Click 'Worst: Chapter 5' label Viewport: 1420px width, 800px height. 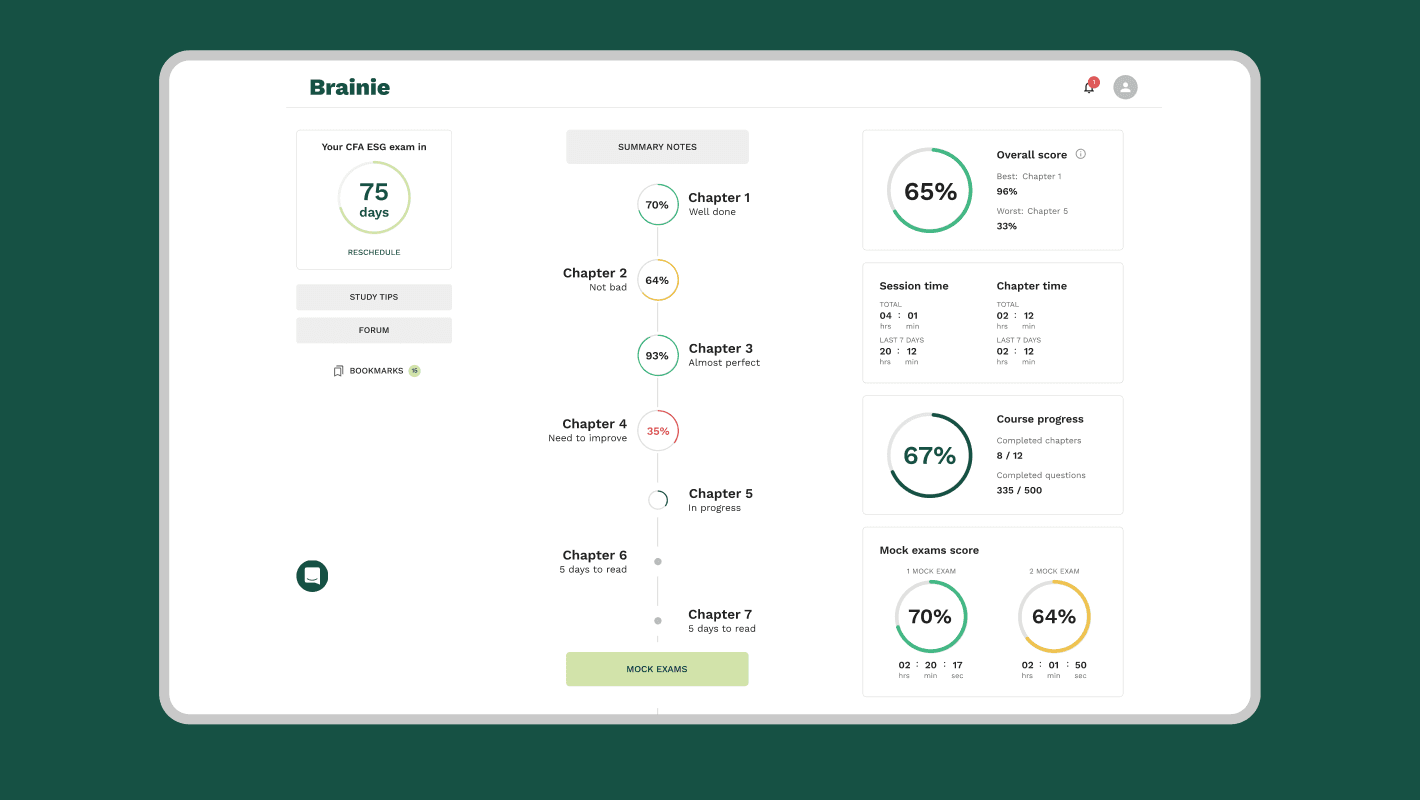coord(1032,211)
